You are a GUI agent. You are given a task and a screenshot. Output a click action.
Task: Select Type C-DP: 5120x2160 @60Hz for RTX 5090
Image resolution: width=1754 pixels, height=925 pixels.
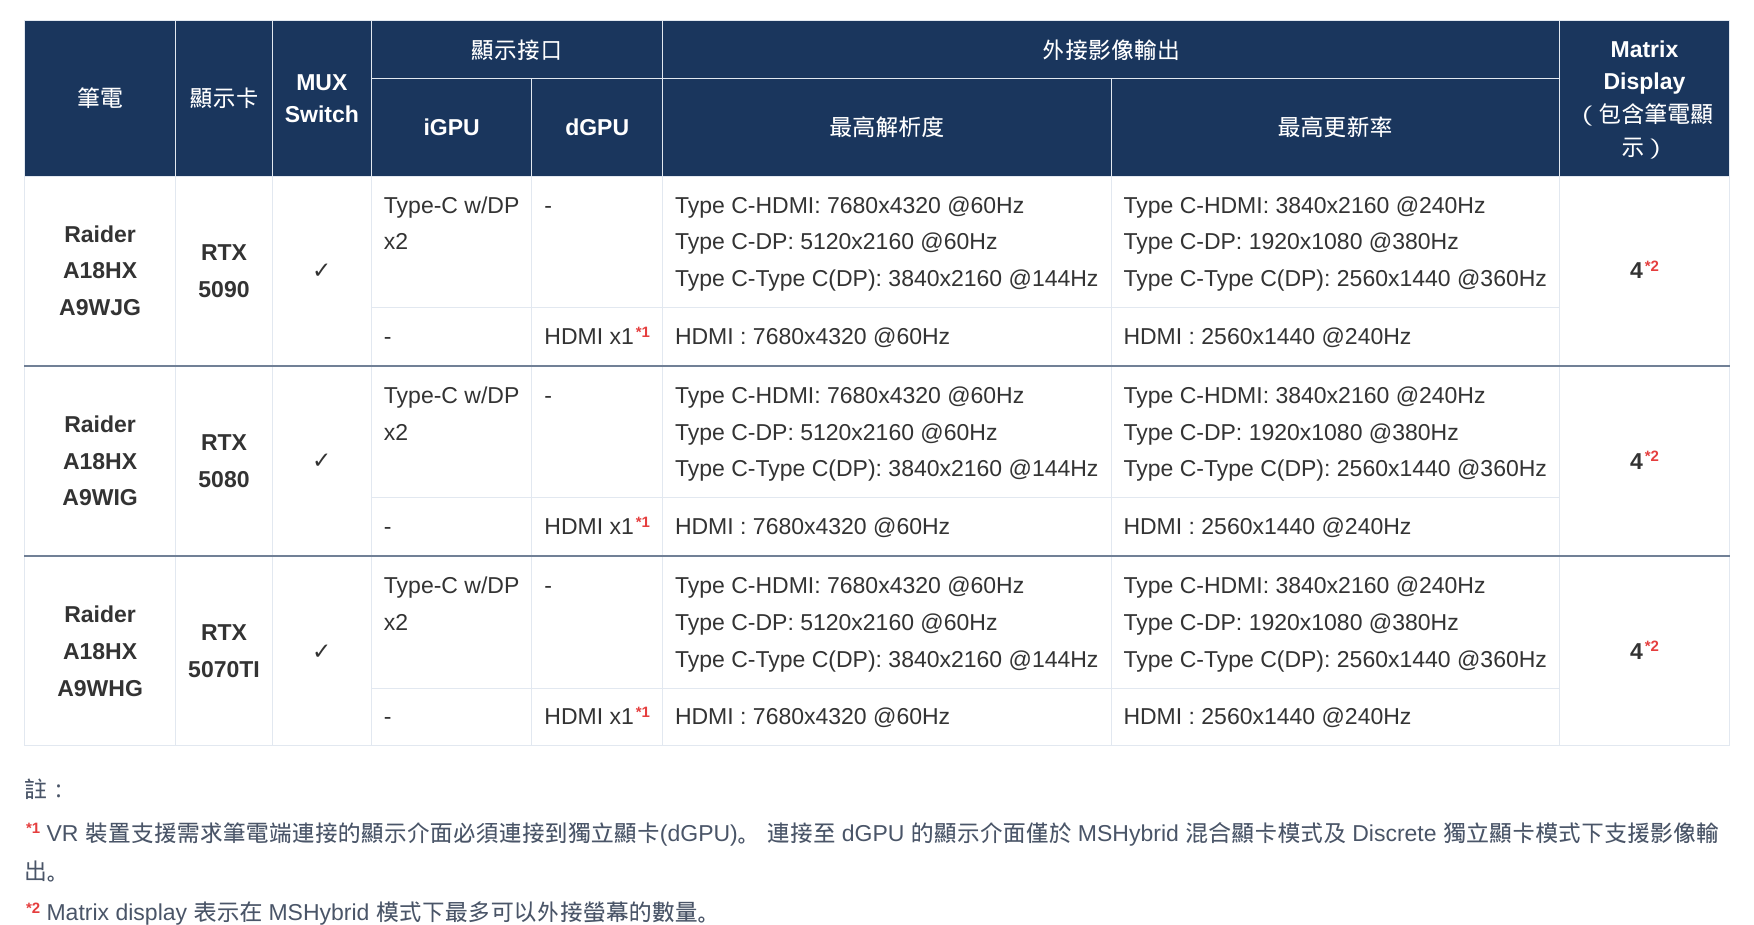tap(836, 241)
